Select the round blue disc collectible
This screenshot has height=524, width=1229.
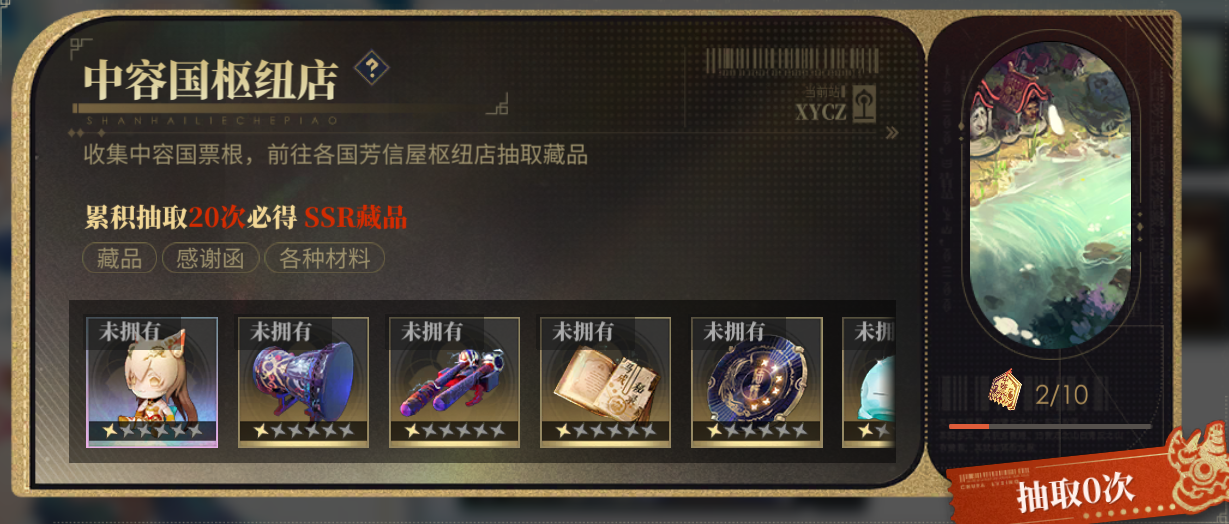pyautogui.click(x=757, y=382)
